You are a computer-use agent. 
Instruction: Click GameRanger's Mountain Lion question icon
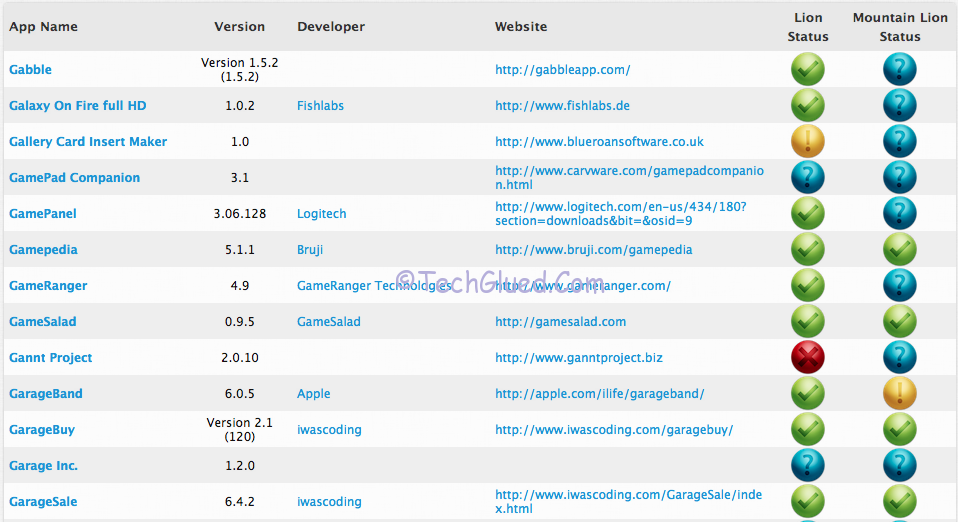point(899,285)
